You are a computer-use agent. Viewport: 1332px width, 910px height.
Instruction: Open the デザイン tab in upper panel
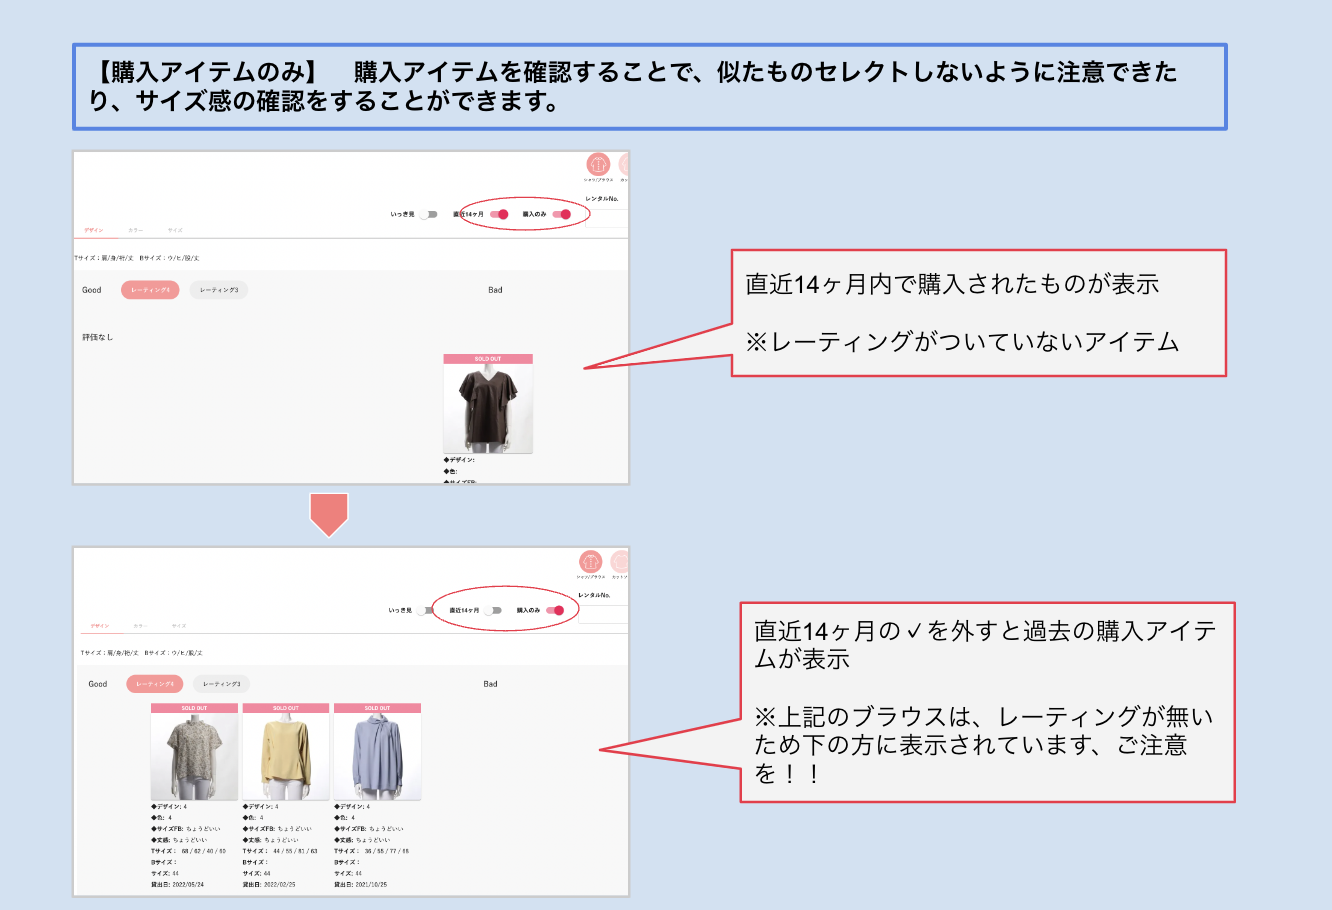click(94, 230)
